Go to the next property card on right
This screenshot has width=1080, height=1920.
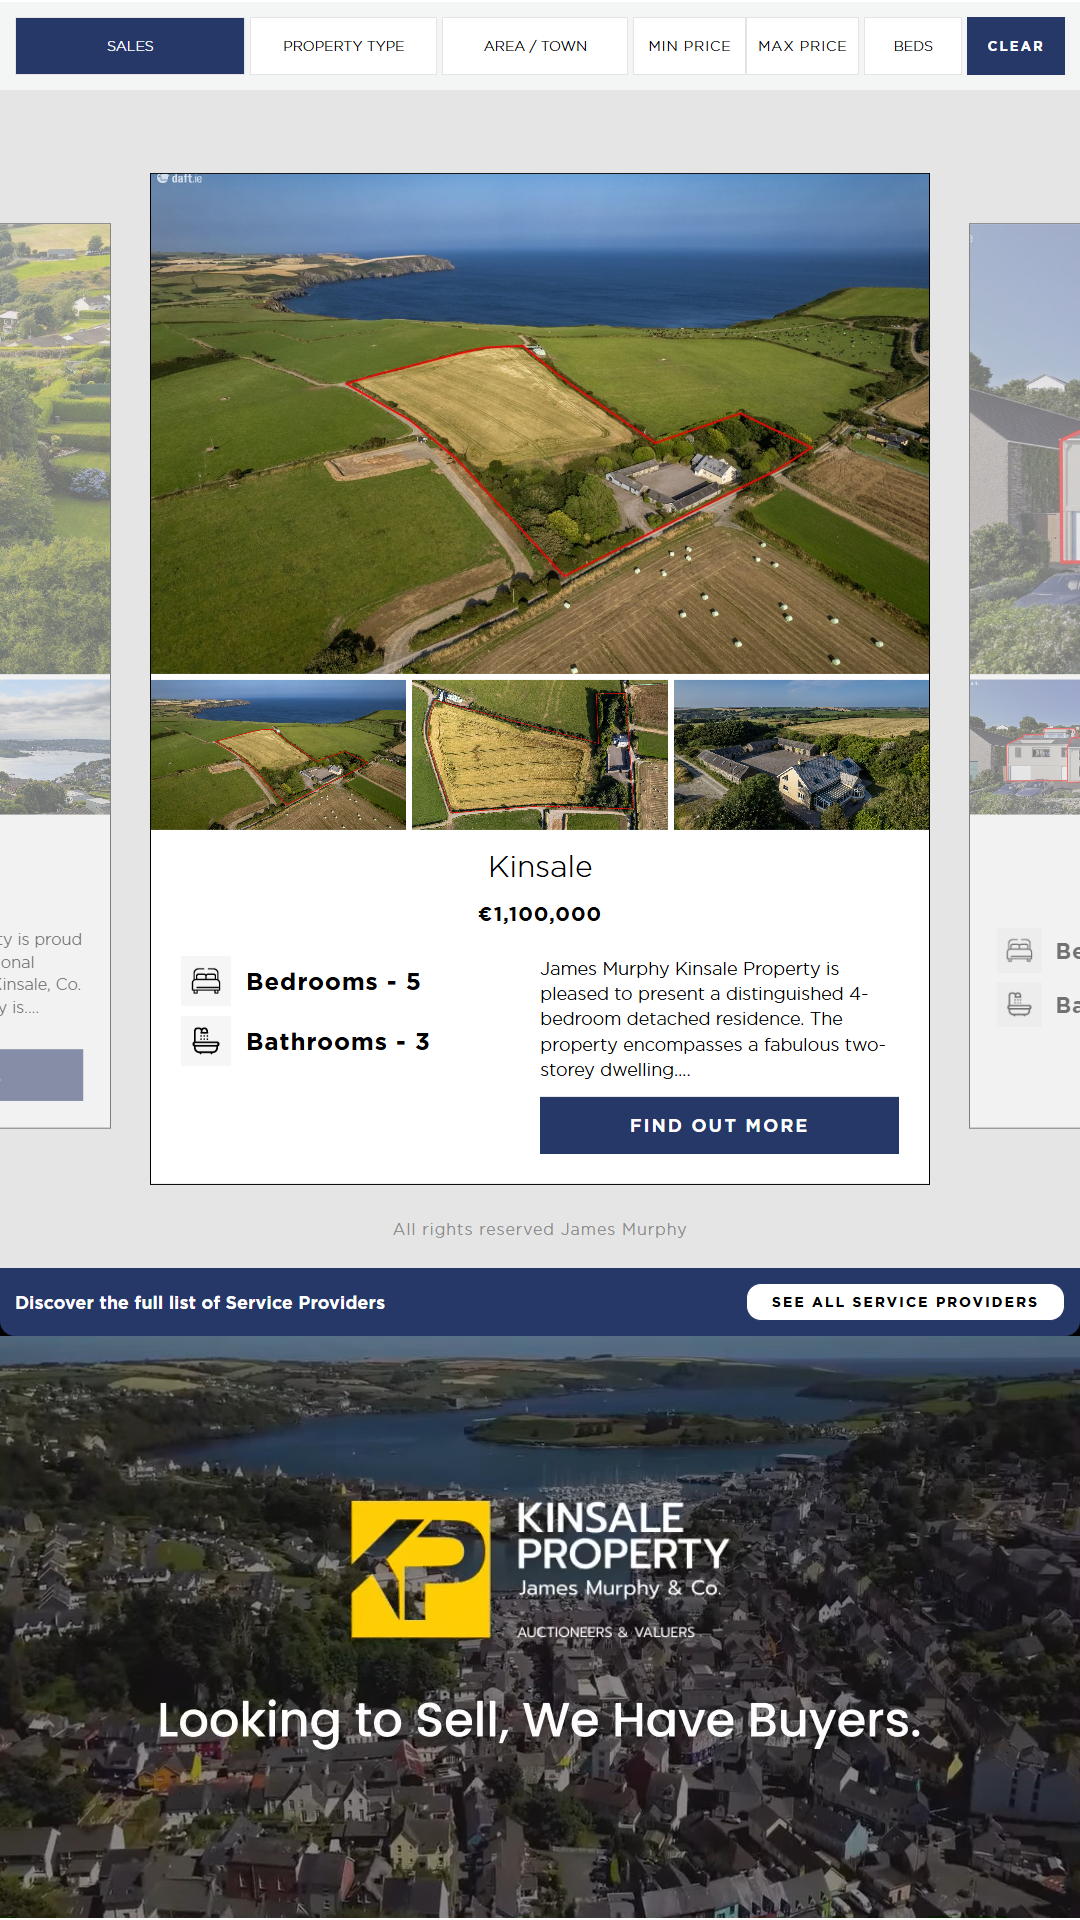coord(1025,676)
